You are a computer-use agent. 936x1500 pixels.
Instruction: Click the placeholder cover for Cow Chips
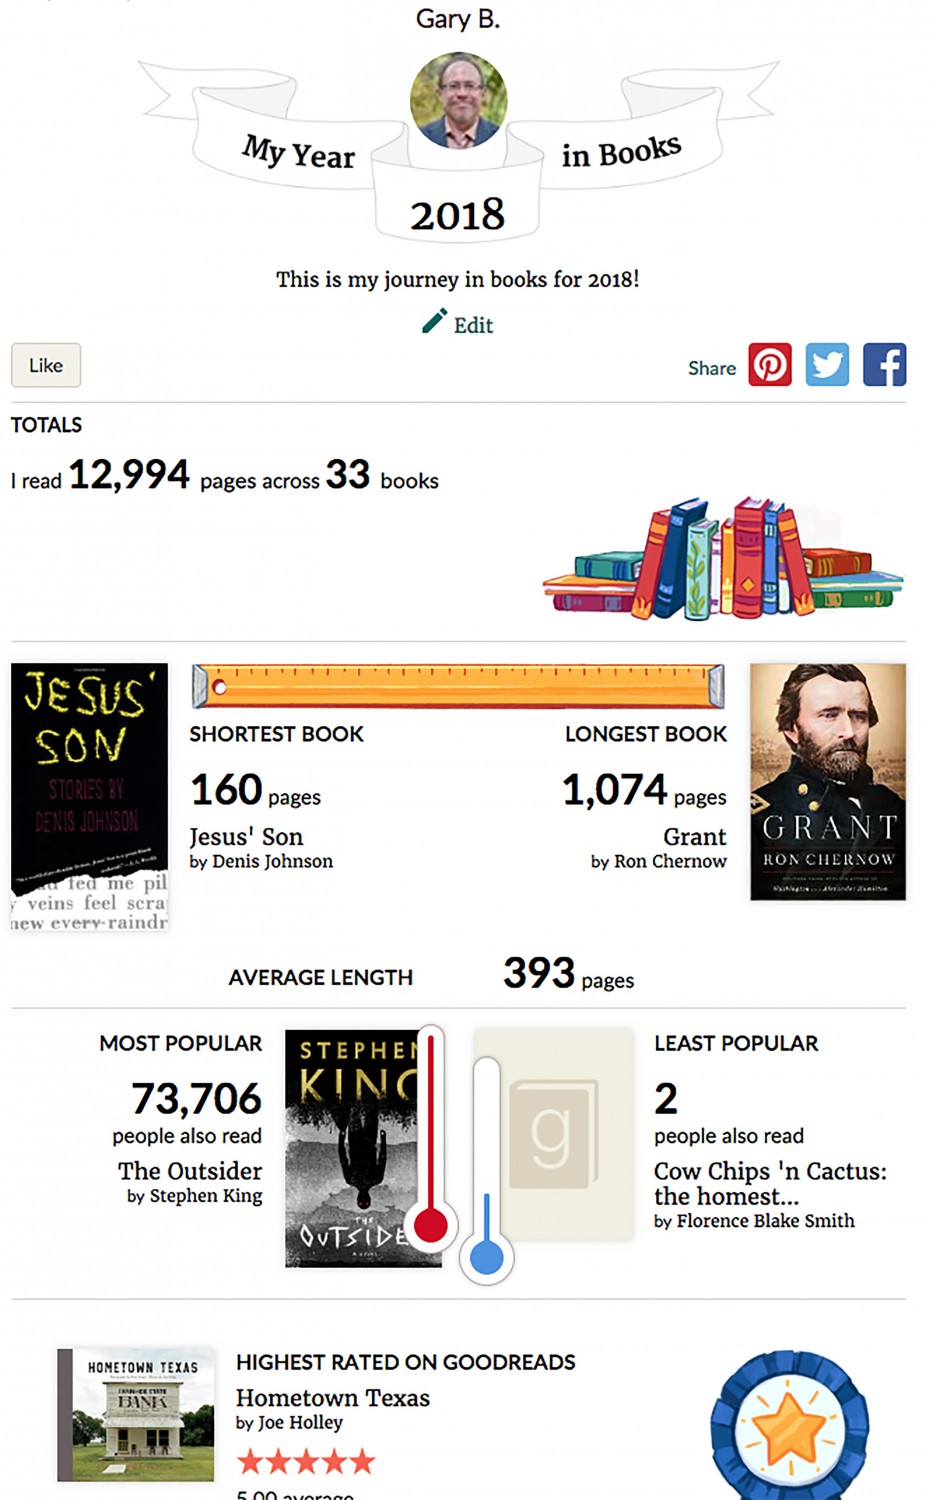(x=553, y=1135)
